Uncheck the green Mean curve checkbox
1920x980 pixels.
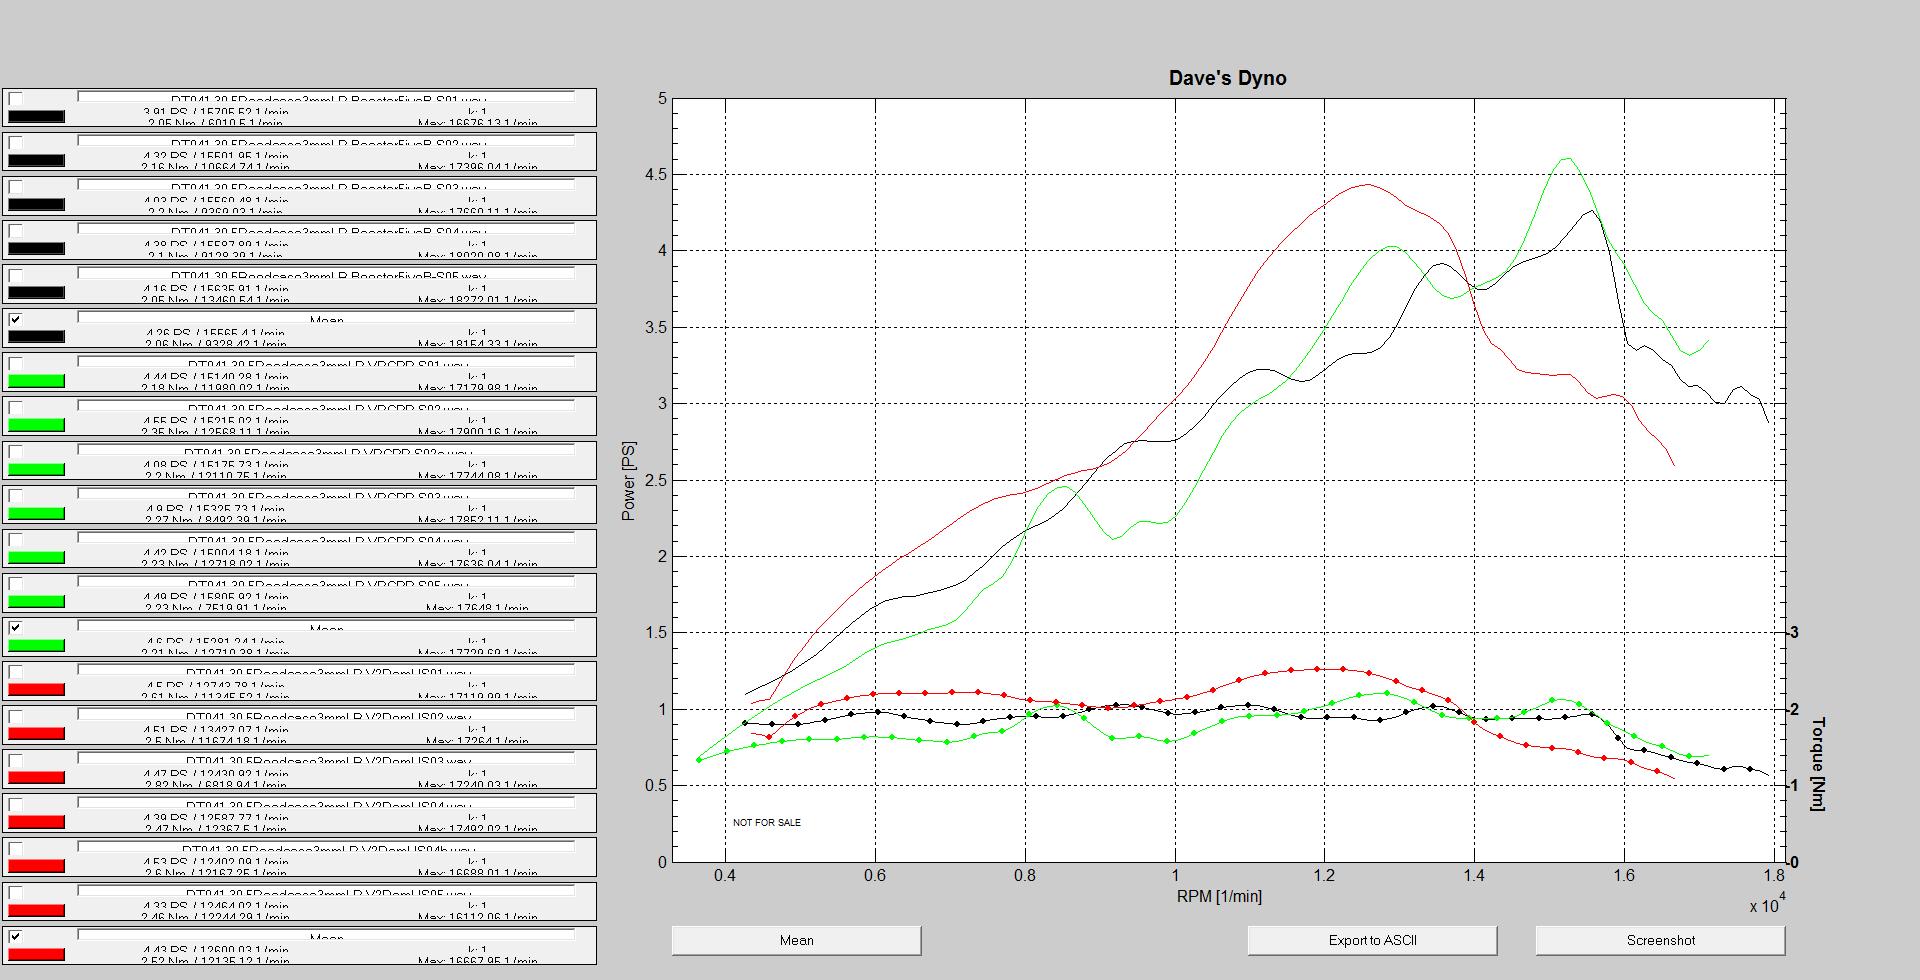click(x=15, y=628)
